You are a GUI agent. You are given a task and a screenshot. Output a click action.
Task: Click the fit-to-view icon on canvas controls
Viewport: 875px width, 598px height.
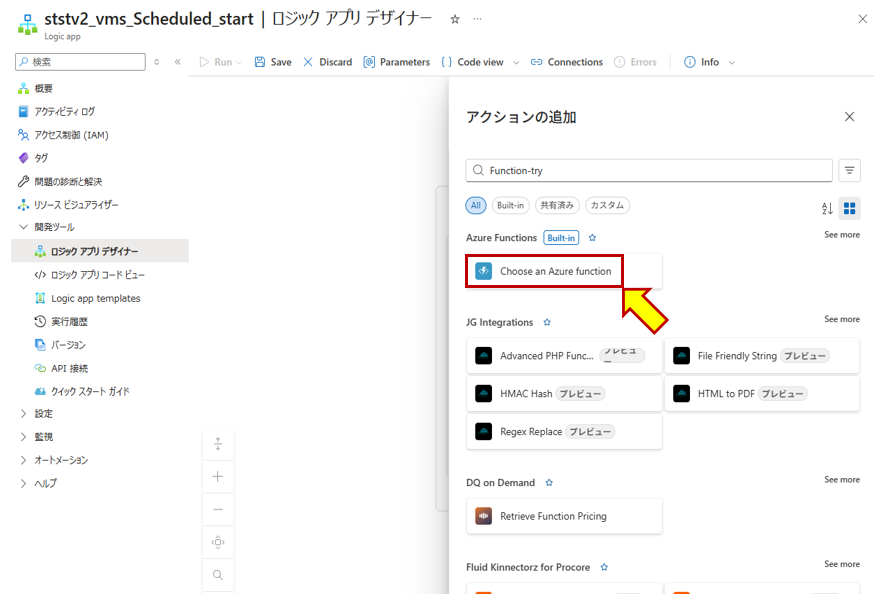point(218,542)
